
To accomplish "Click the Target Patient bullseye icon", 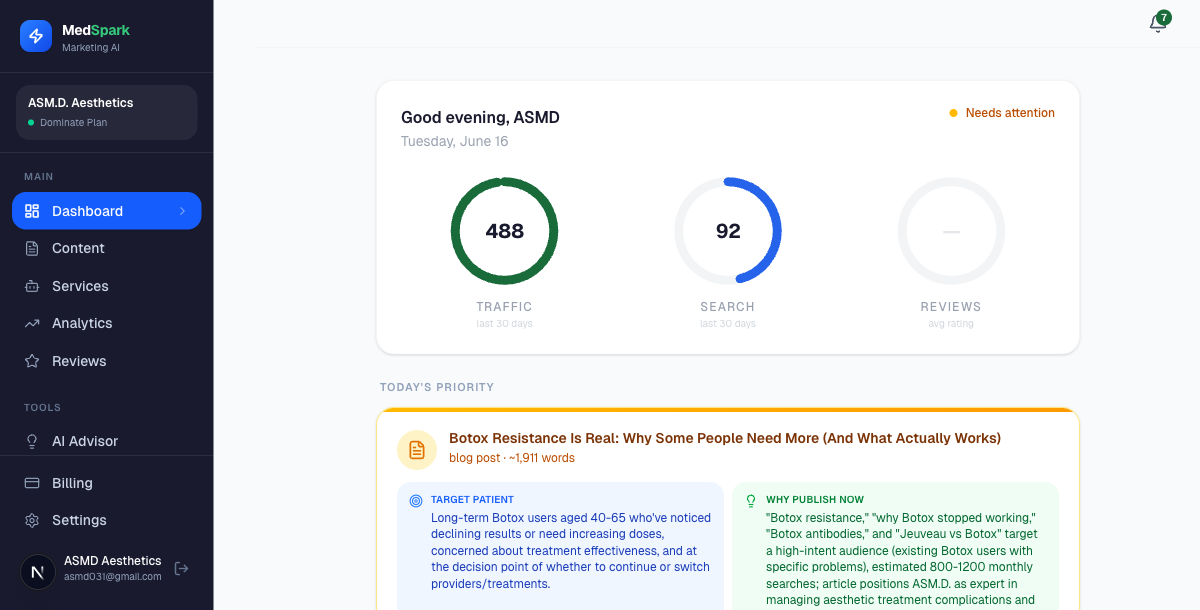I will (416, 501).
